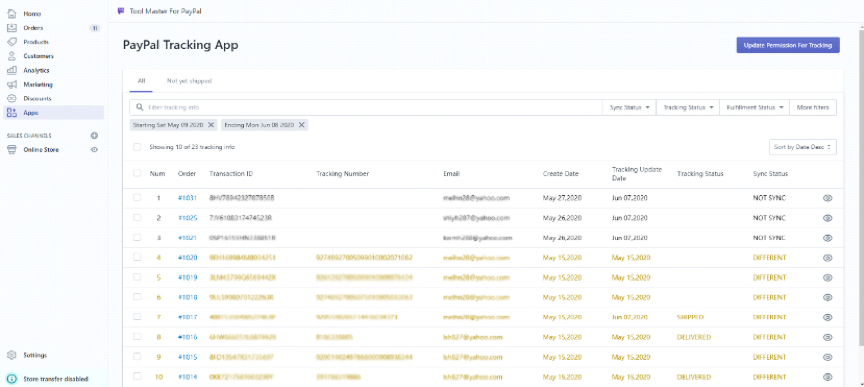Screen dimensions: 864x387
Task: Open order link #1016
Action: [x=187, y=337]
